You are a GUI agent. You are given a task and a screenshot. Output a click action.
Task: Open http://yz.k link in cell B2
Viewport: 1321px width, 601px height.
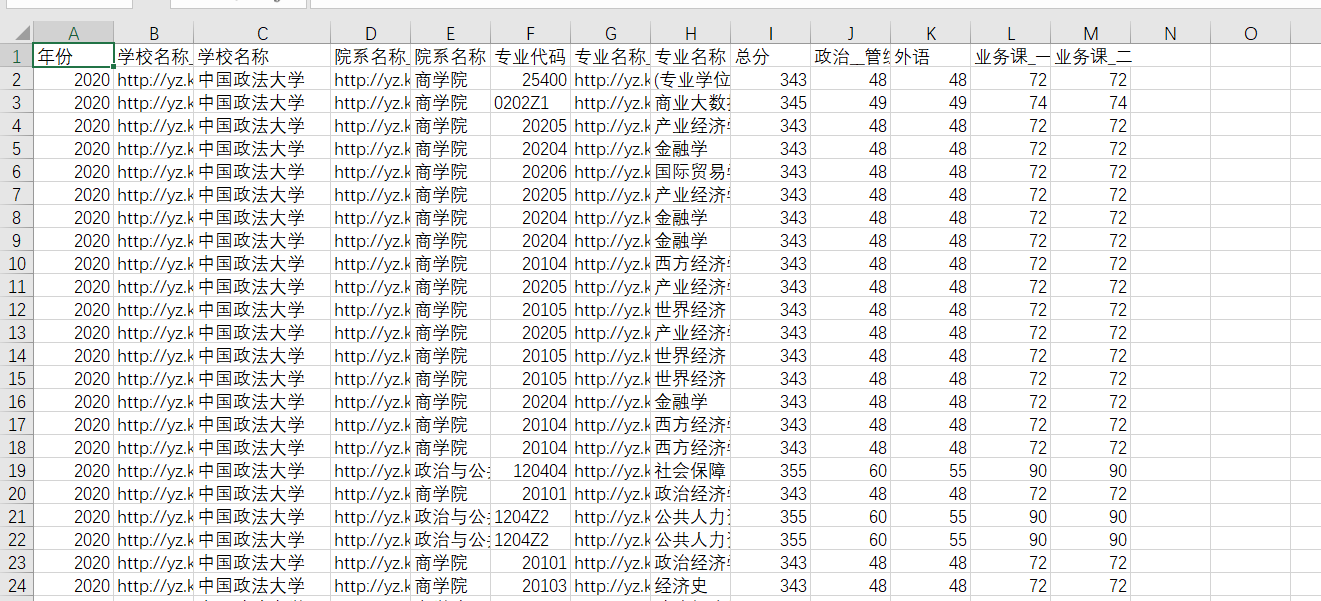[154, 79]
